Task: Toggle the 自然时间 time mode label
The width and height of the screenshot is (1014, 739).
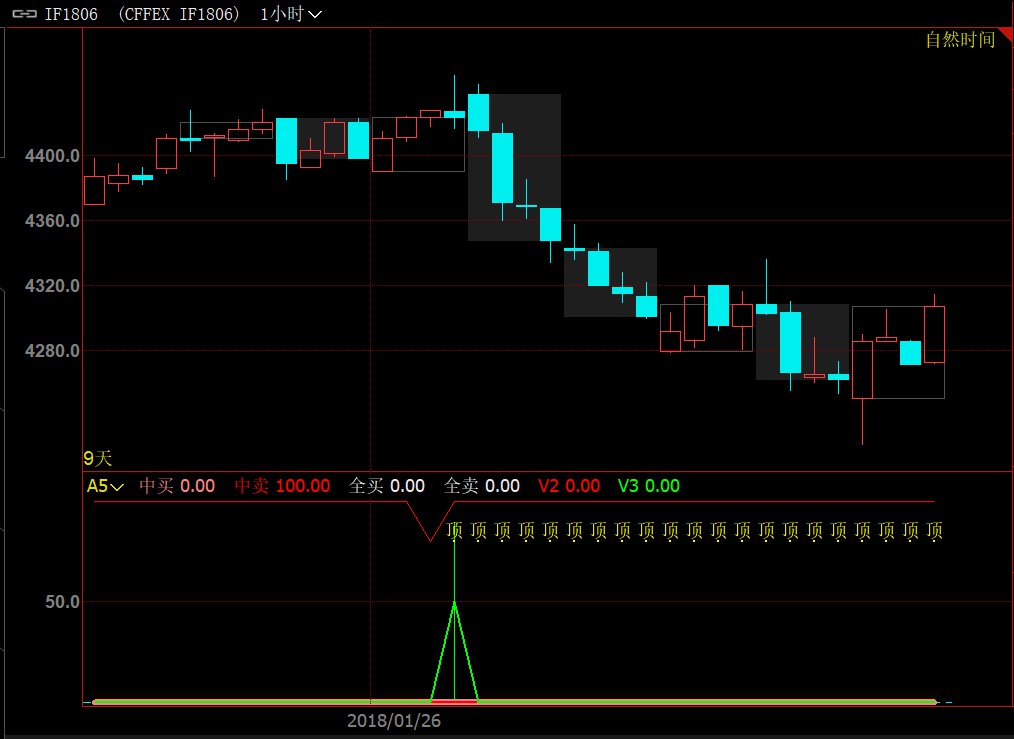Action: coord(960,40)
